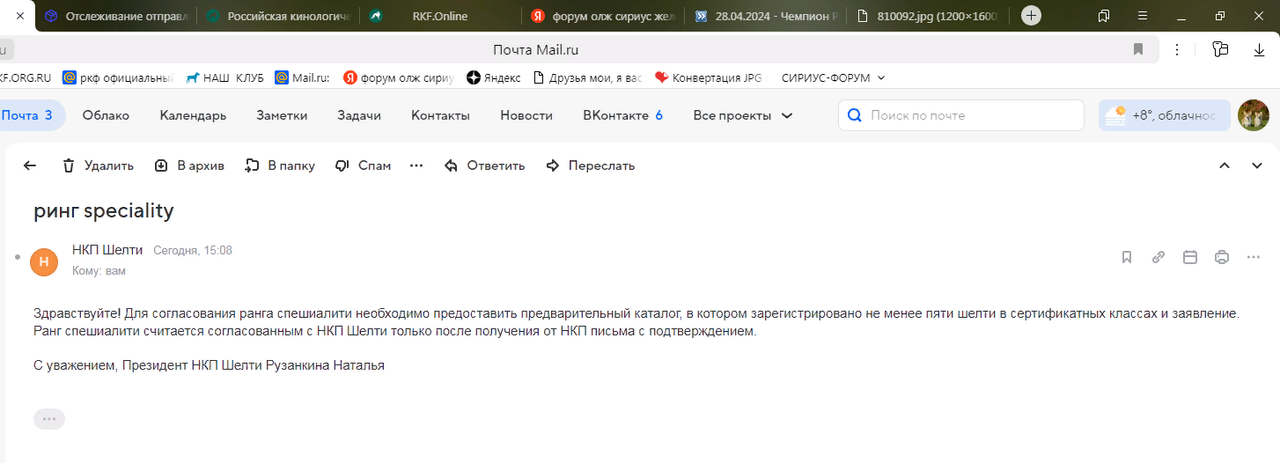Open the toolbar three-dots more actions menu
The height and width of the screenshot is (463, 1280).
click(x=417, y=166)
